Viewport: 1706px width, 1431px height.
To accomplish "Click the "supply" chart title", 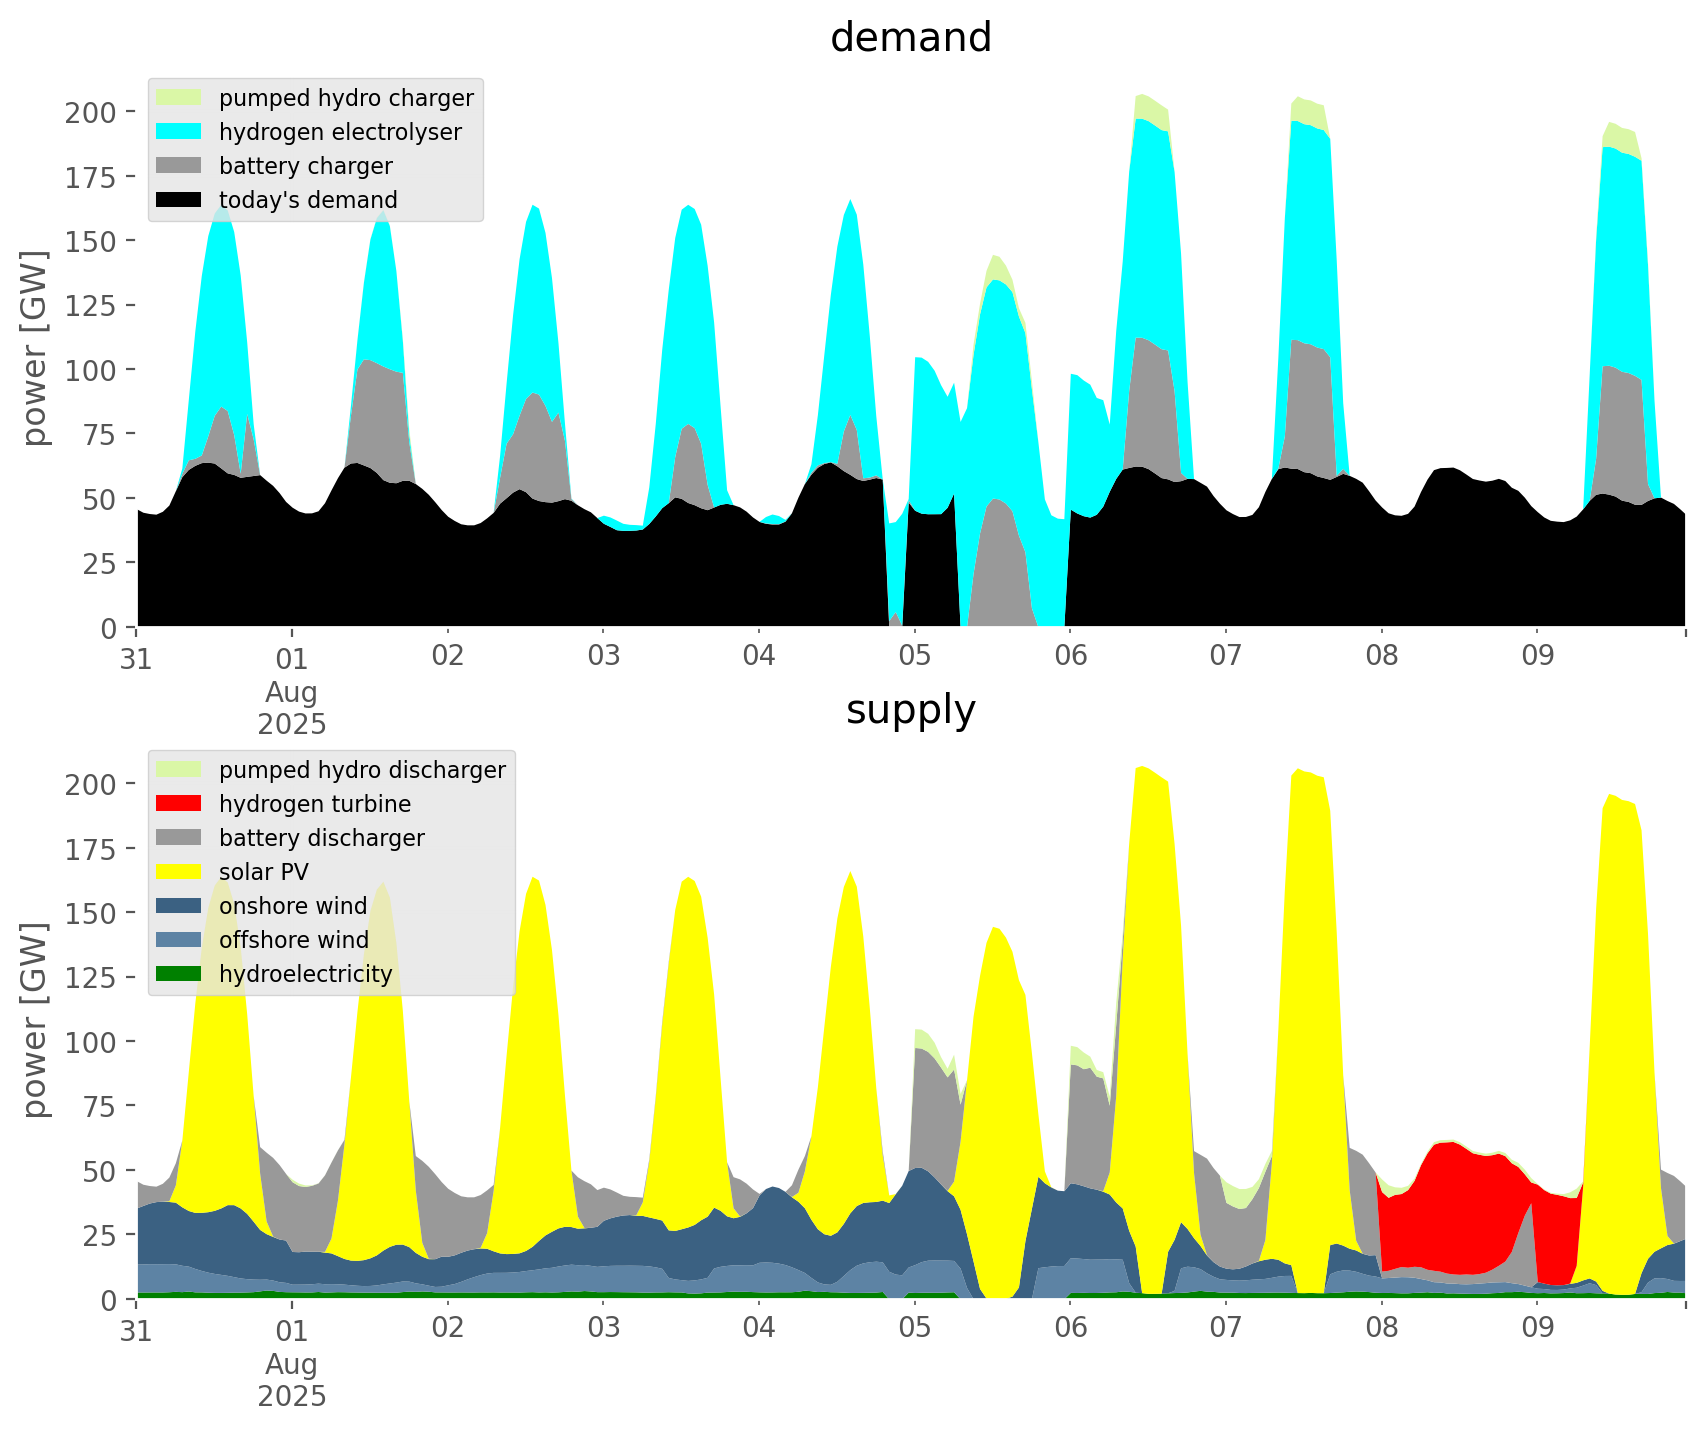I will (x=910, y=710).
